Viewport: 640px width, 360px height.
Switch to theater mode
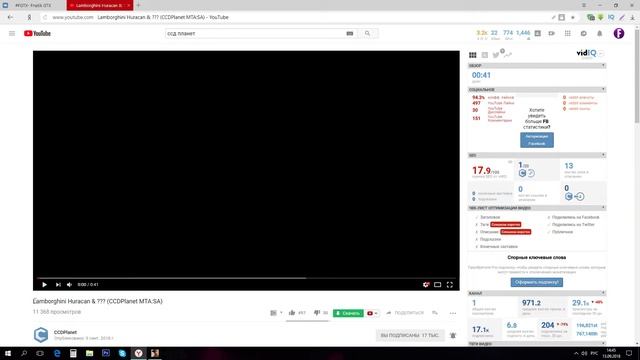(x=438, y=284)
